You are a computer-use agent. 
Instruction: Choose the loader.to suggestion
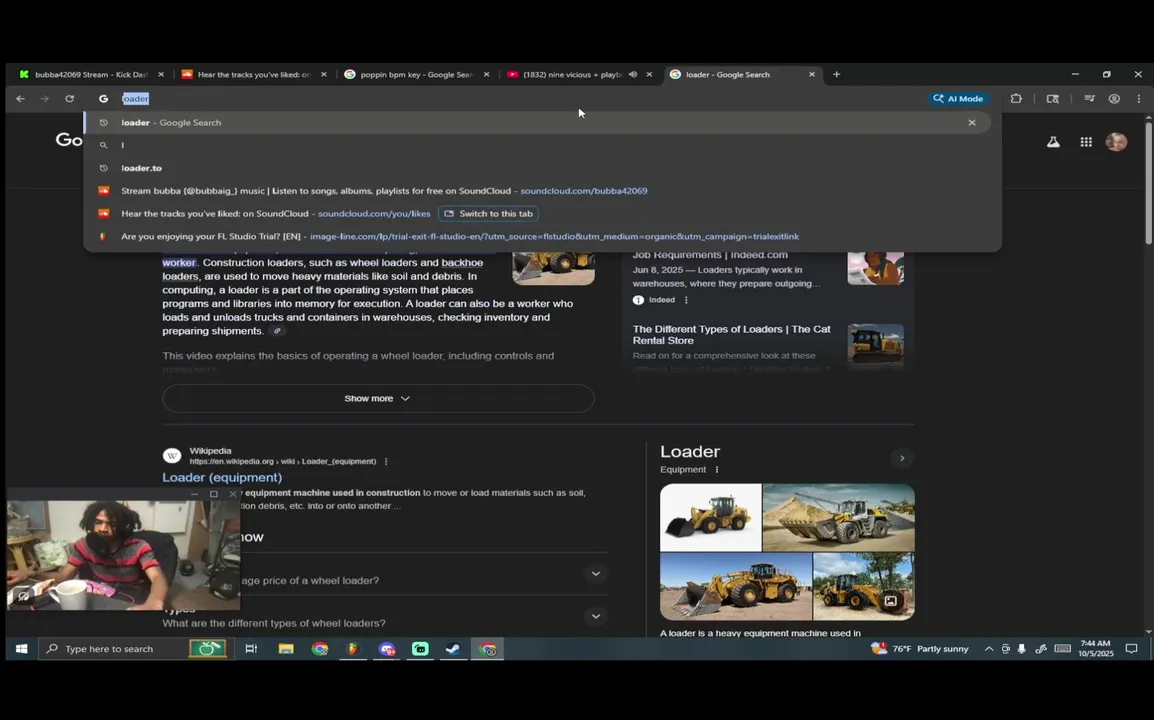tap(537, 169)
